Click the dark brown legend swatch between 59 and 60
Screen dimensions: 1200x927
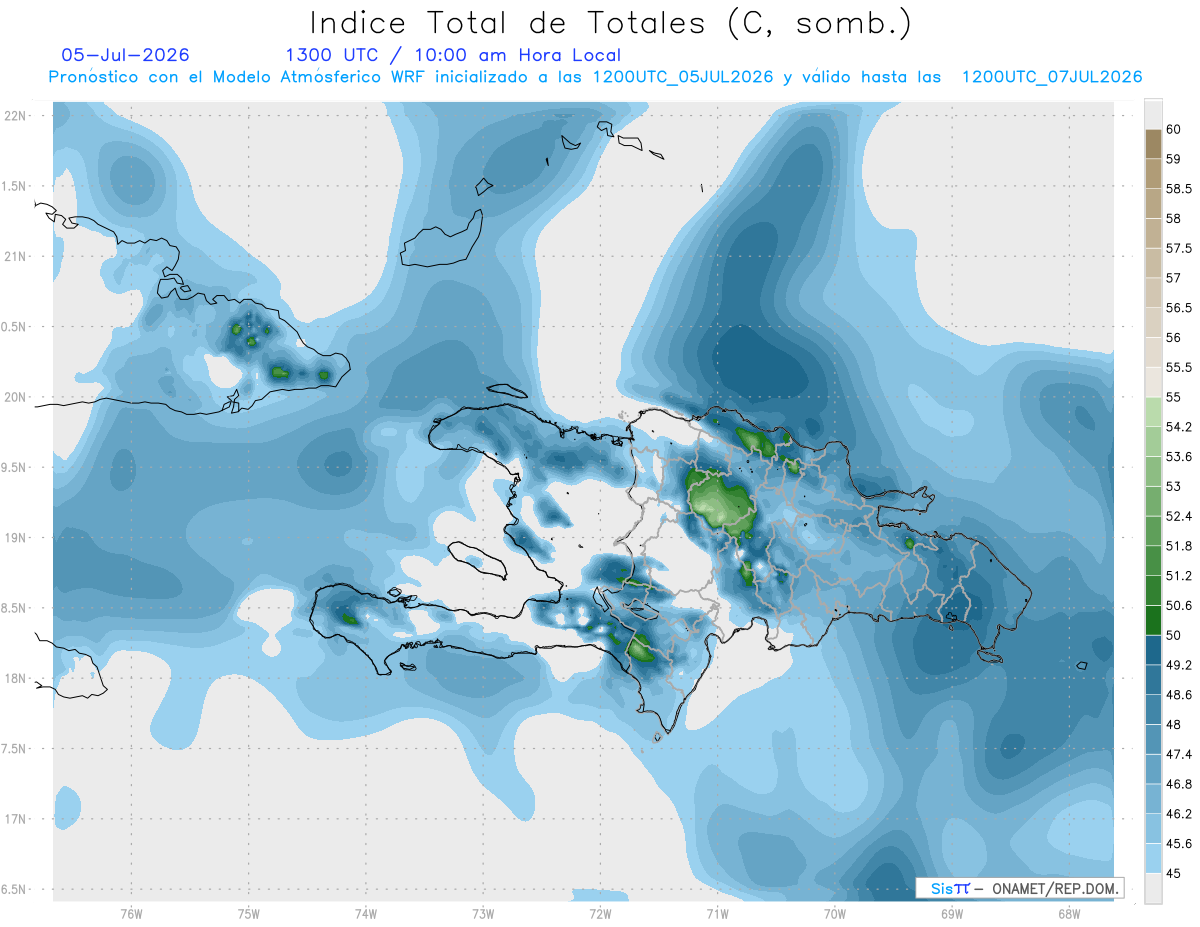(1153, 144)
